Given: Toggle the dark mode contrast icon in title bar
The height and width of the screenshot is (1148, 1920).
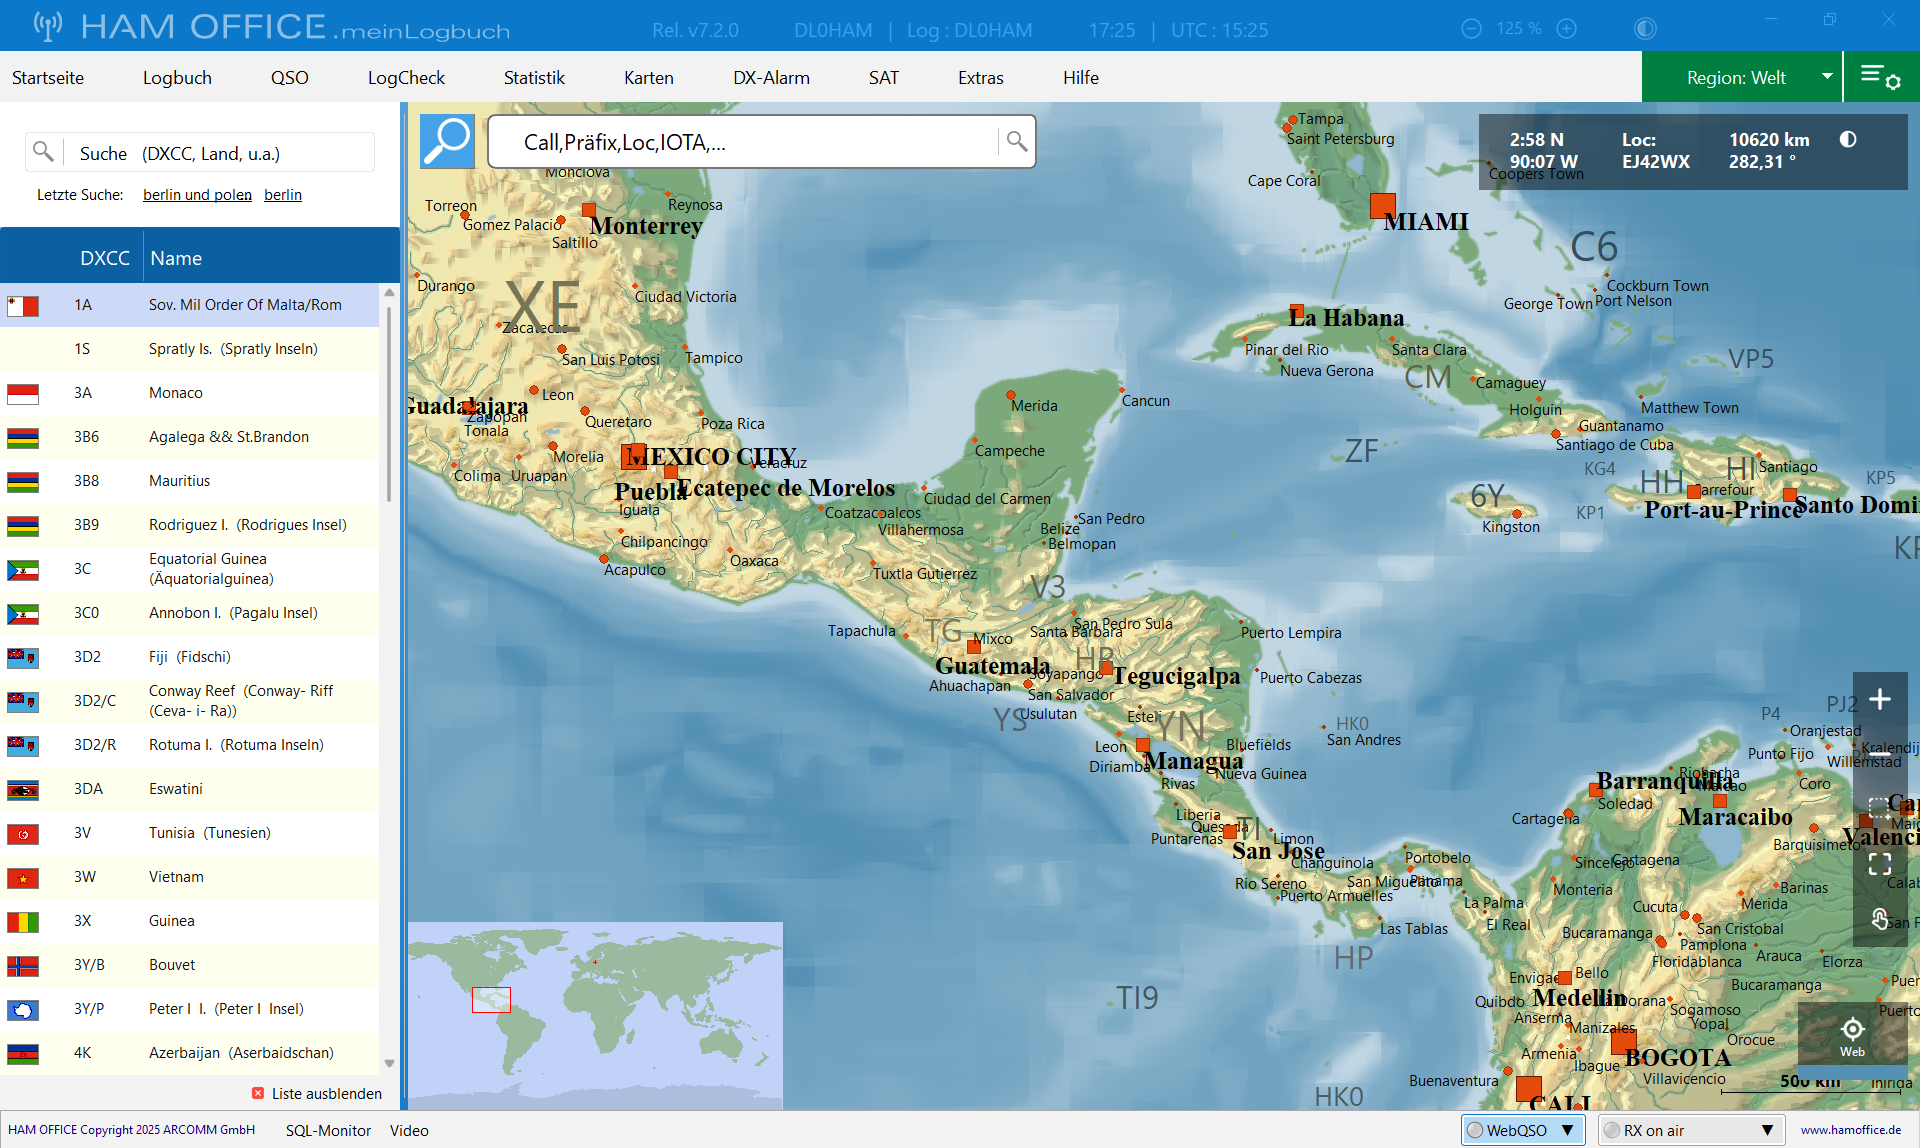Looking at the screenshot, I should coord(1645,29).
